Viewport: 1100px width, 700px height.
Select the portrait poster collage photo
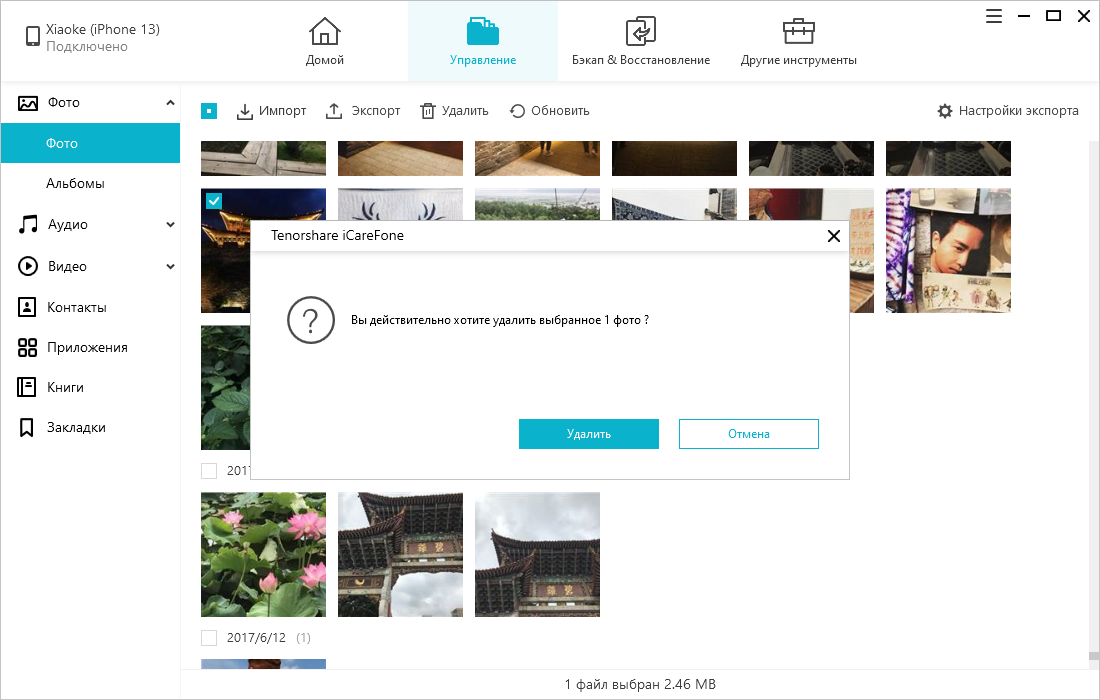pos(948,250)
